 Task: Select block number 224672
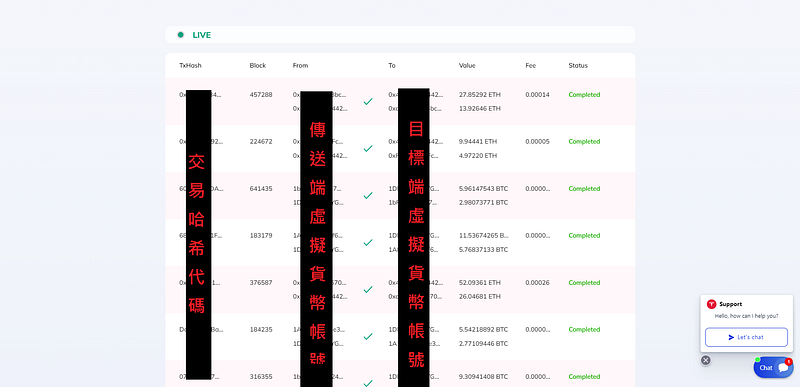click(x=261, y=141)
